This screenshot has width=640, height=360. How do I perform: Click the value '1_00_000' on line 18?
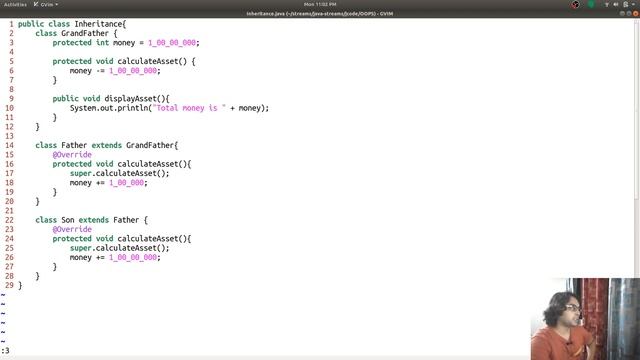[x=126, y=183]
